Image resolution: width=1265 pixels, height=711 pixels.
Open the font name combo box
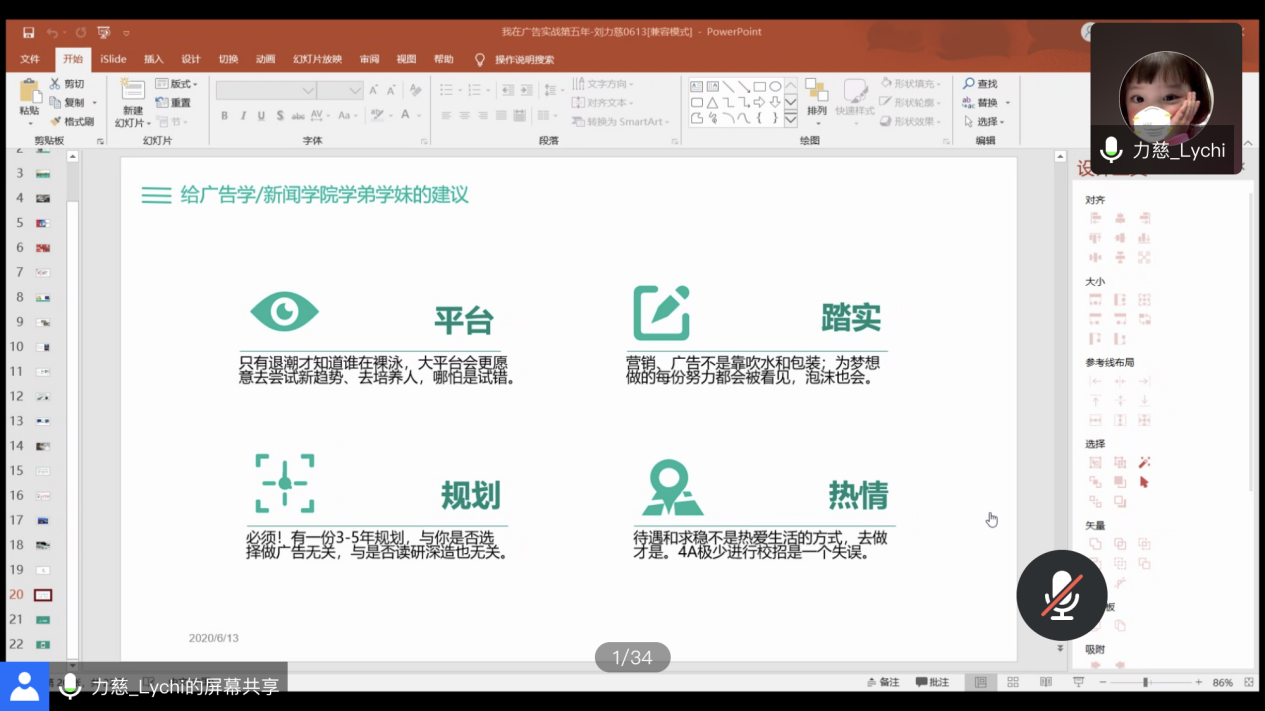(265, 91)
